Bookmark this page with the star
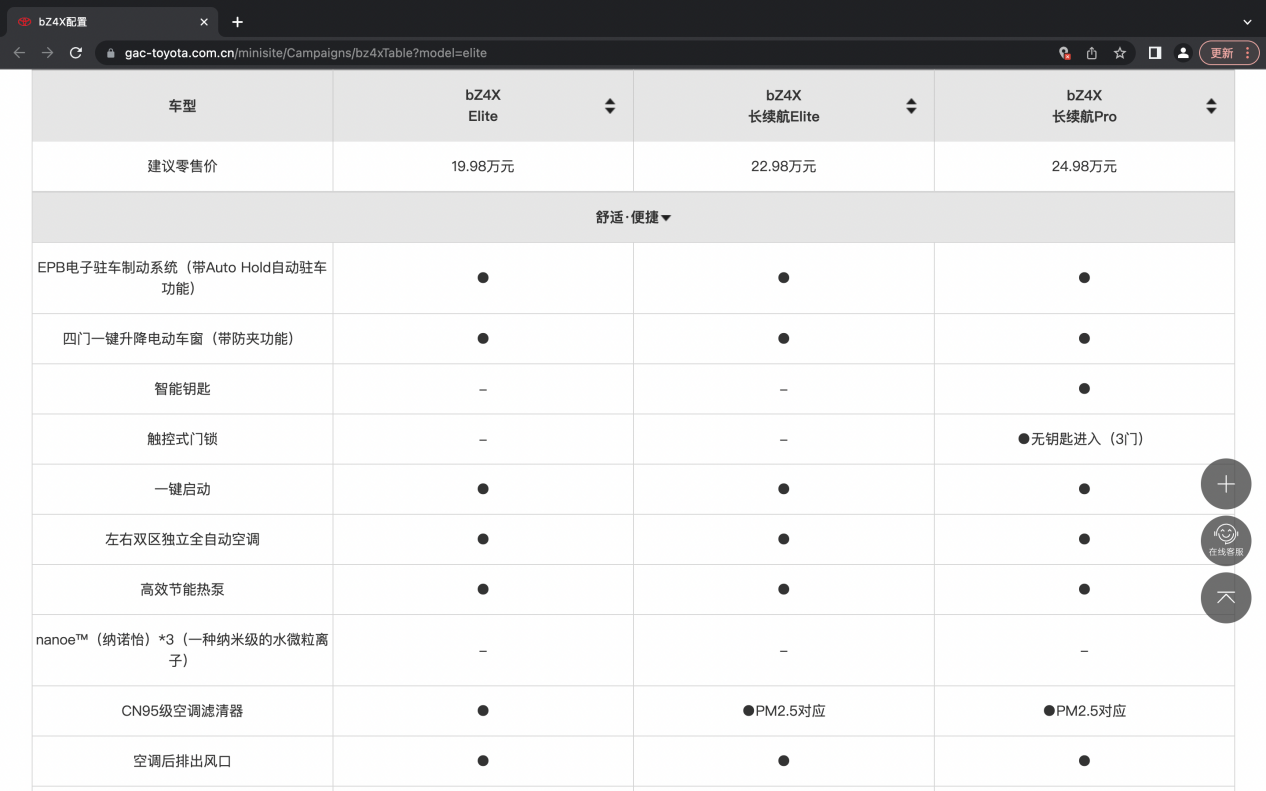This screenshot has height=791, width=1266. coord(1120,53)
